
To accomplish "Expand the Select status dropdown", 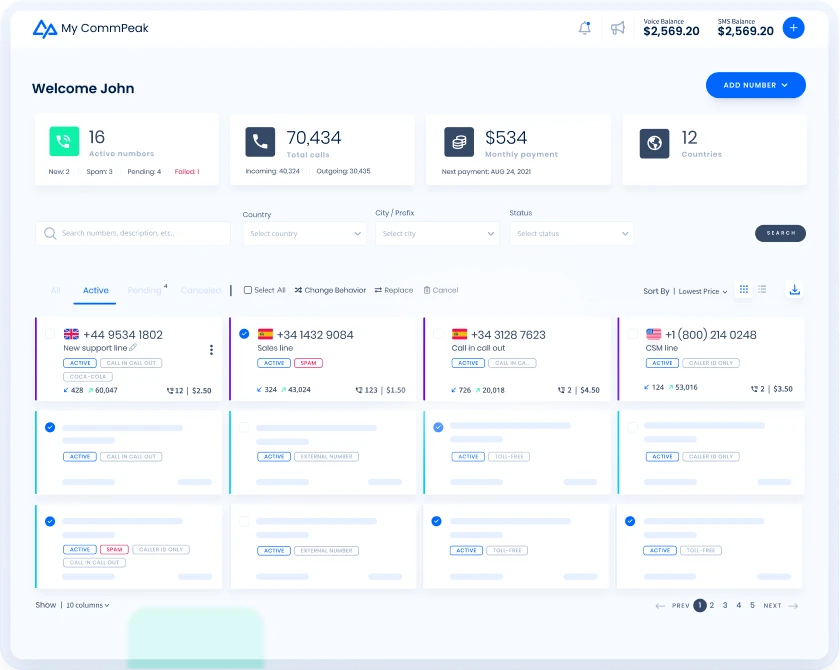I will click(571, 233).
